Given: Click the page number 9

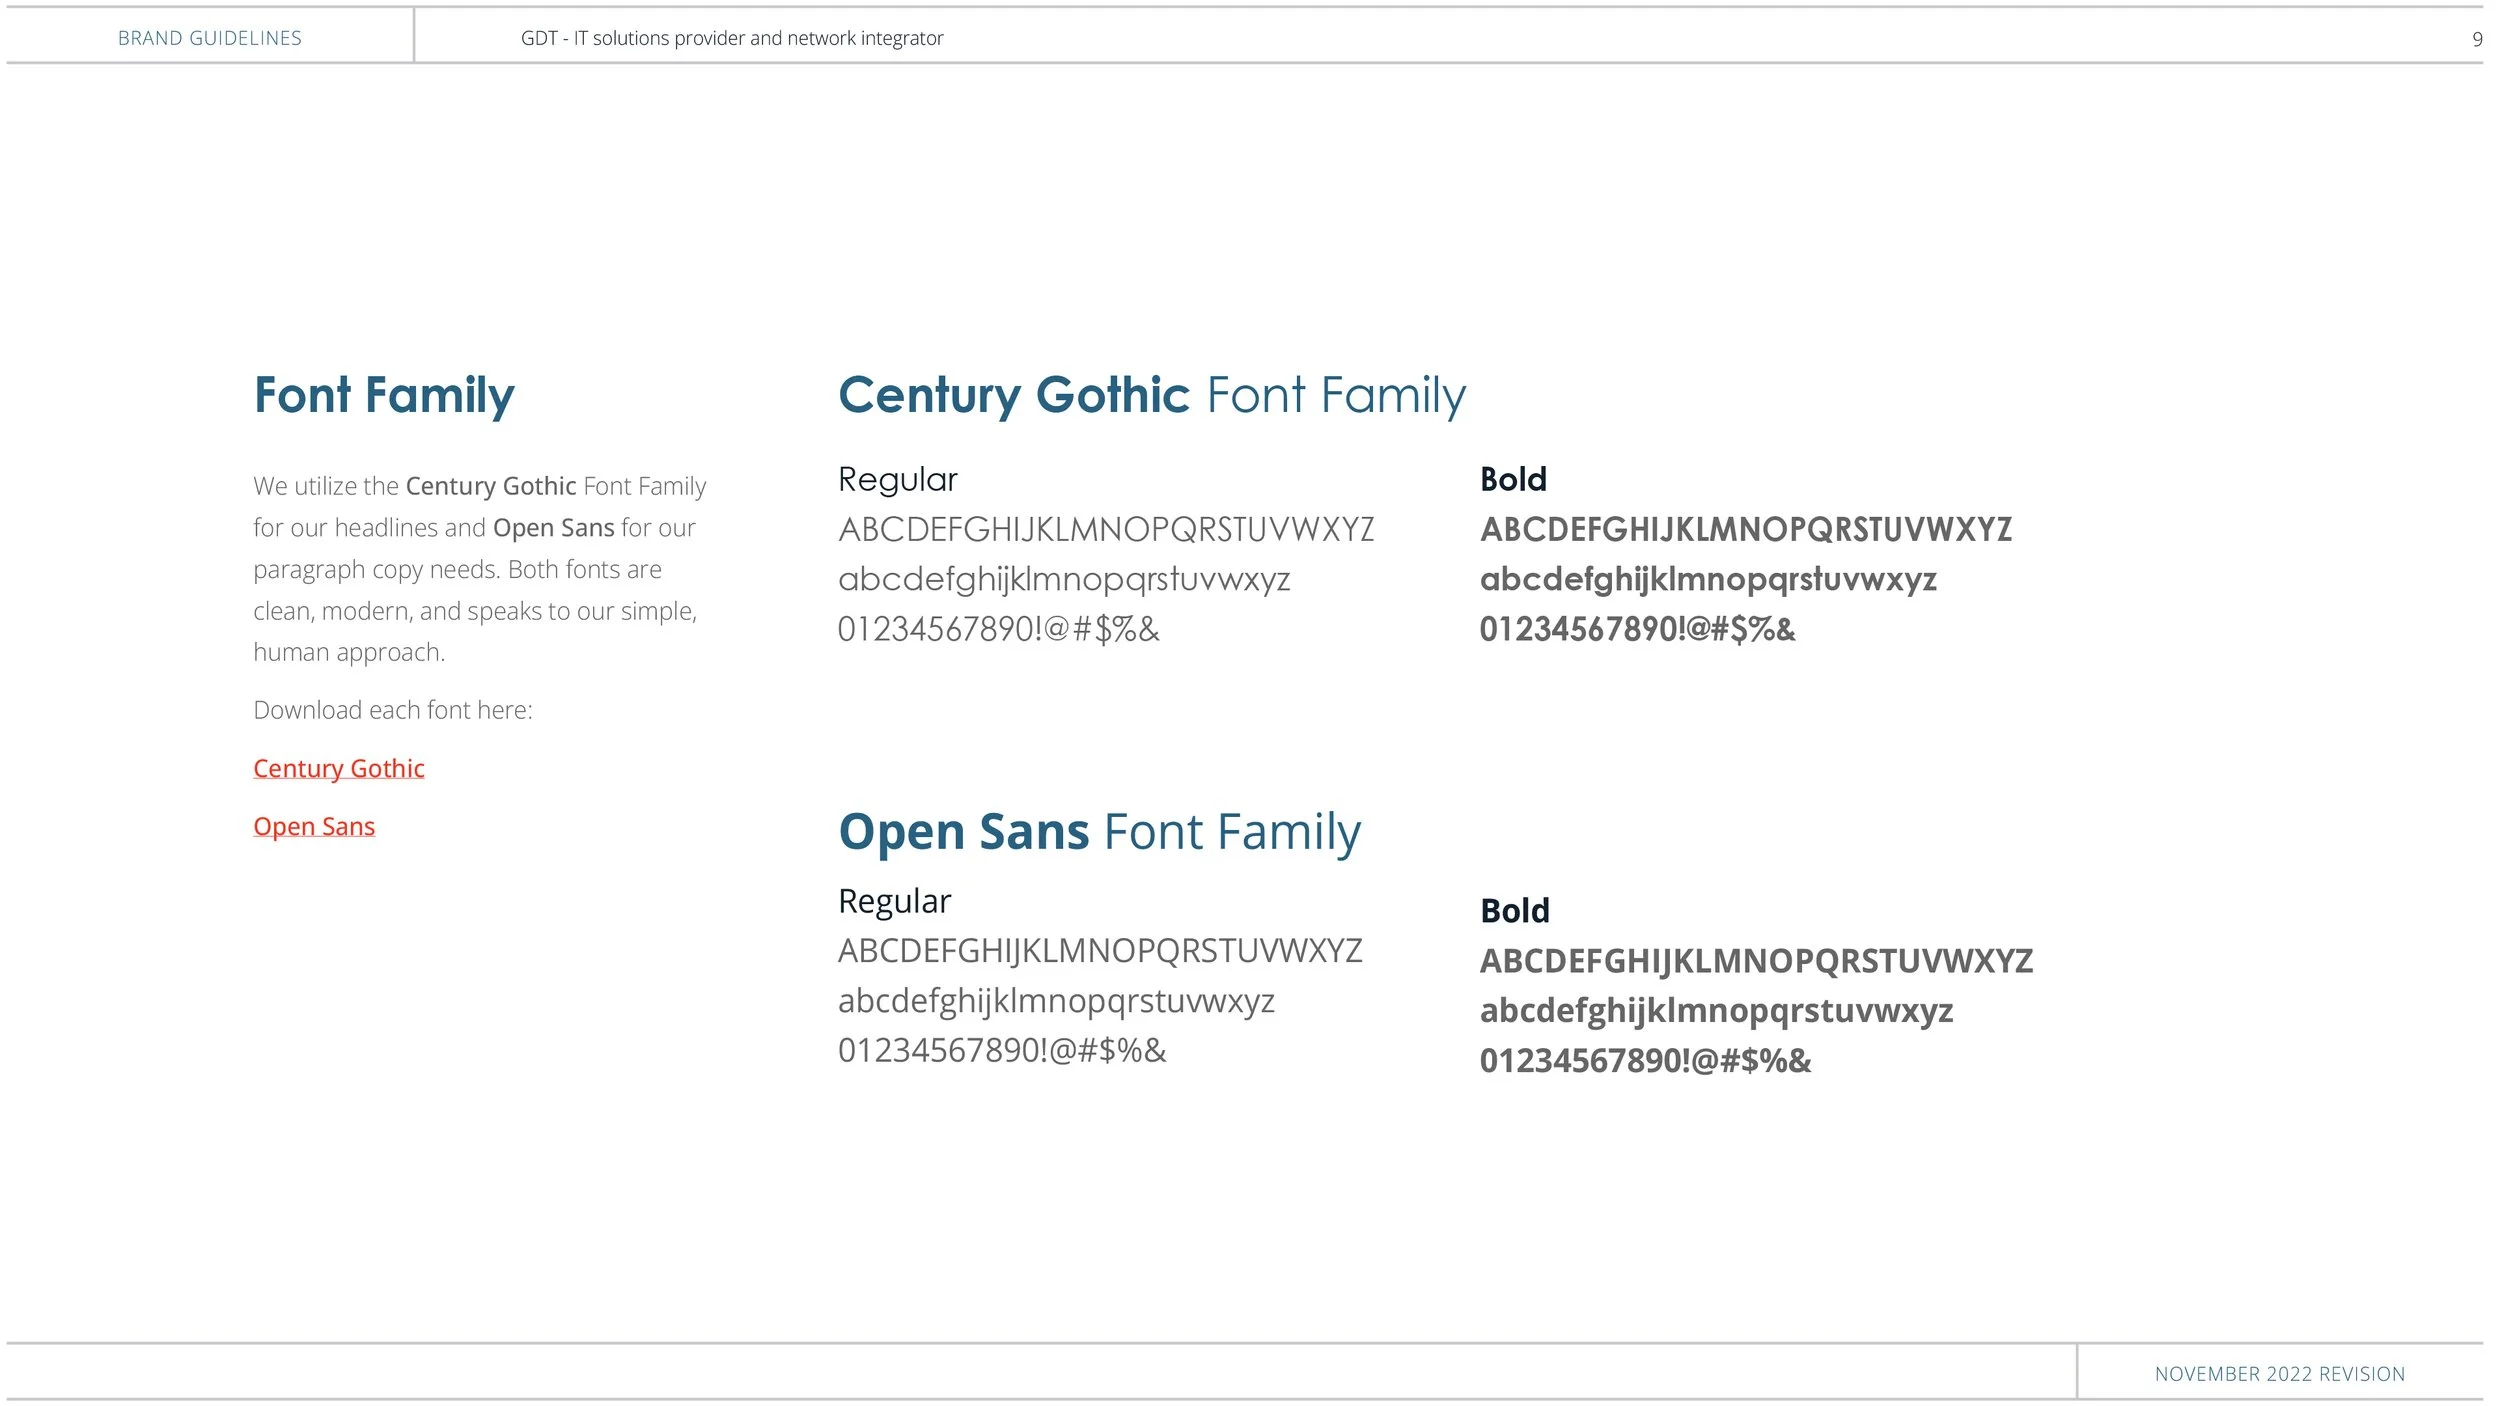Looking at the screenshot, I should [x=2477, y=39].
